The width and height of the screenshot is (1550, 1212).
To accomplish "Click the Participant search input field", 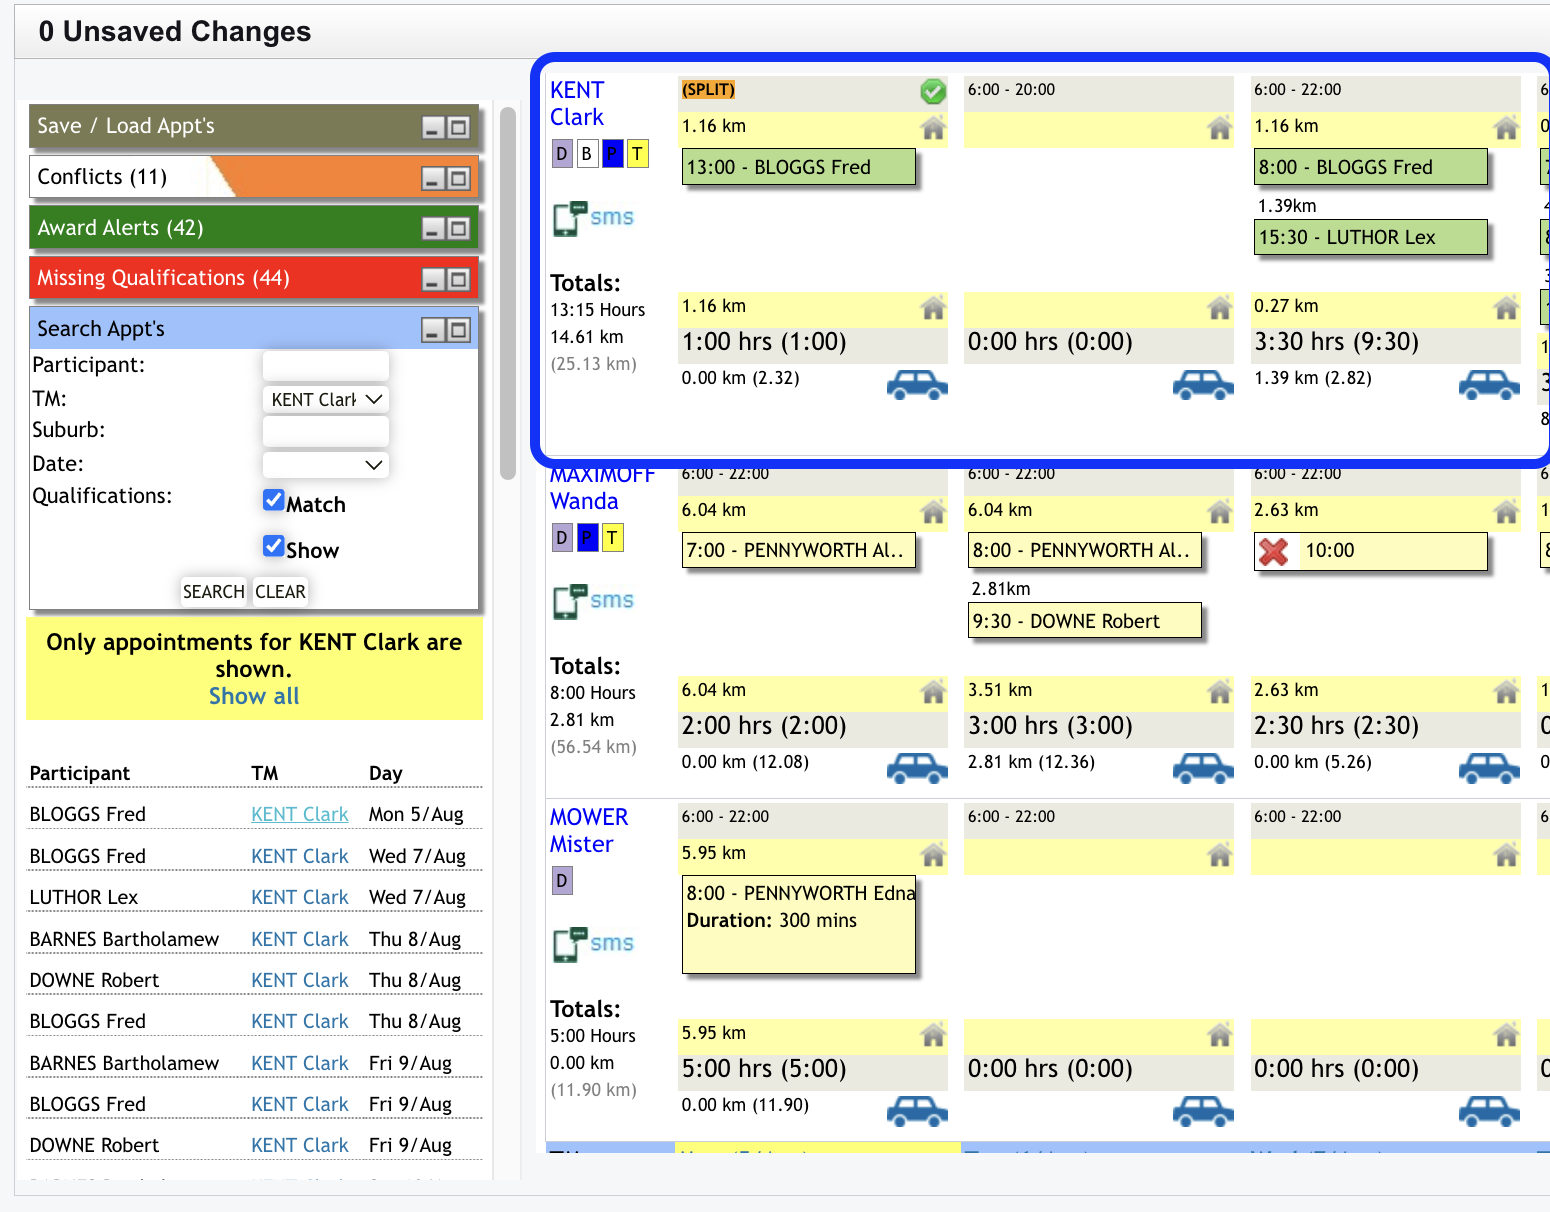I will point(325,365).
